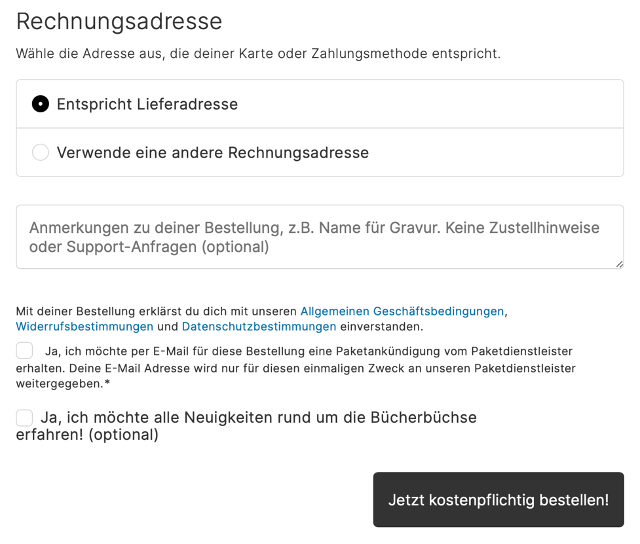Screen dimensions: 640x544
Task: Click the Paketankündigung vom Paketdienstleister consent text
Action: click(x=296, y=367)
